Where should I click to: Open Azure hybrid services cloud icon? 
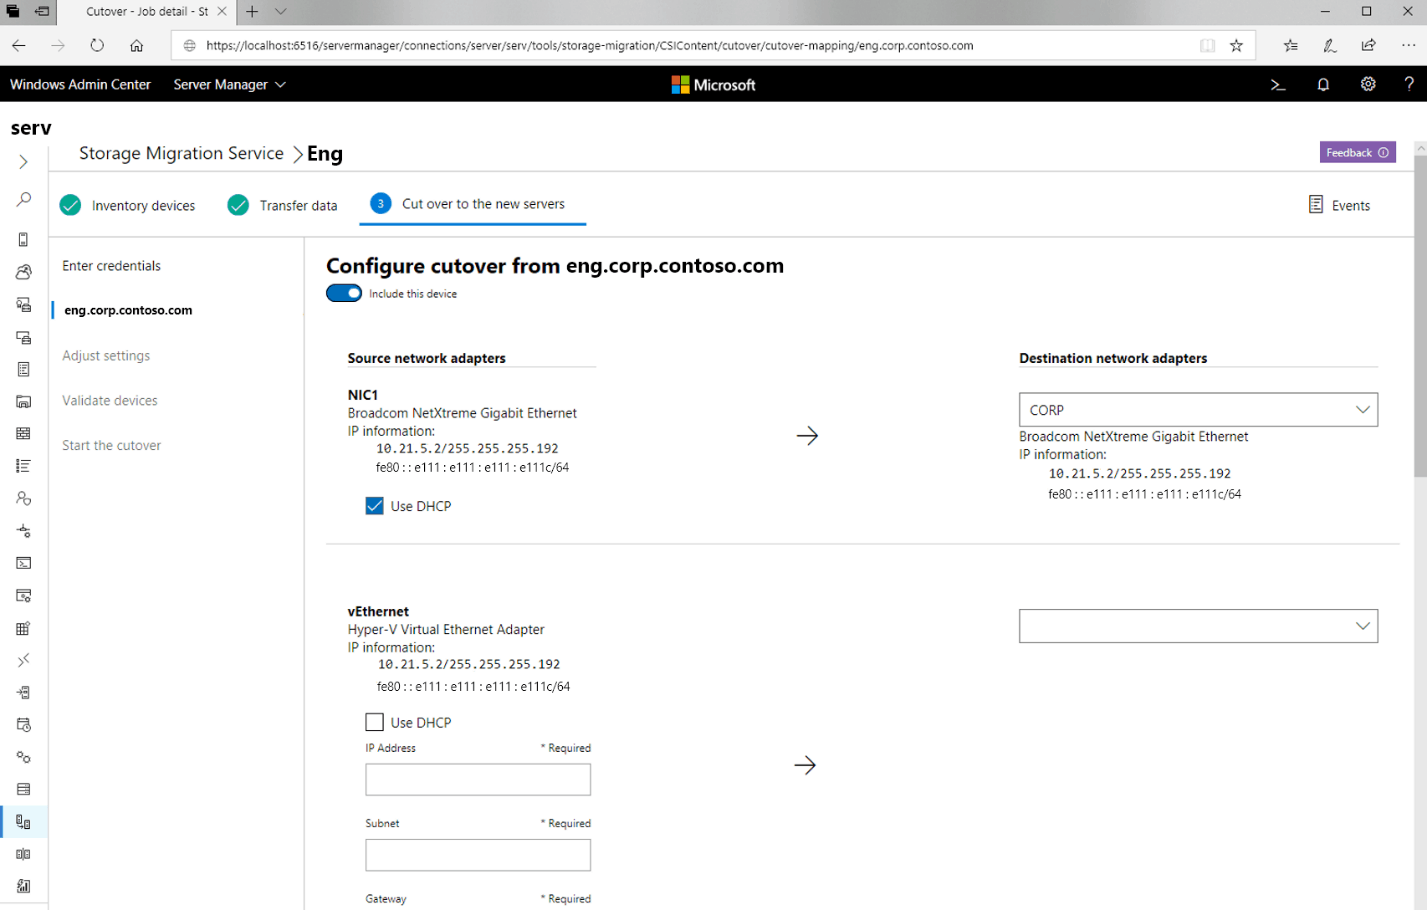pyautogui.click(x=23, y=272)
